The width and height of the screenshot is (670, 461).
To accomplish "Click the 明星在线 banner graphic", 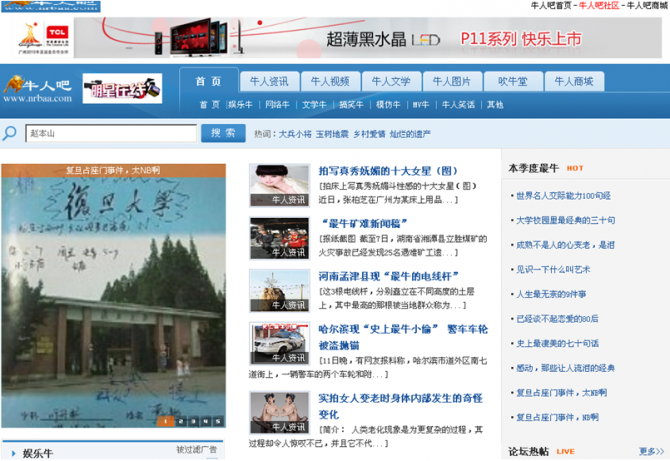I will pyautogui.click(x=121, y=89).
